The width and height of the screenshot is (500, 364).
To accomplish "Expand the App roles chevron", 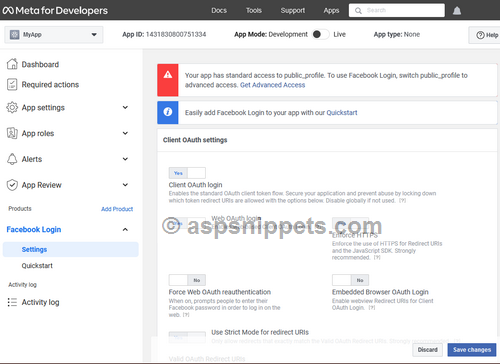I will [125, 133].
